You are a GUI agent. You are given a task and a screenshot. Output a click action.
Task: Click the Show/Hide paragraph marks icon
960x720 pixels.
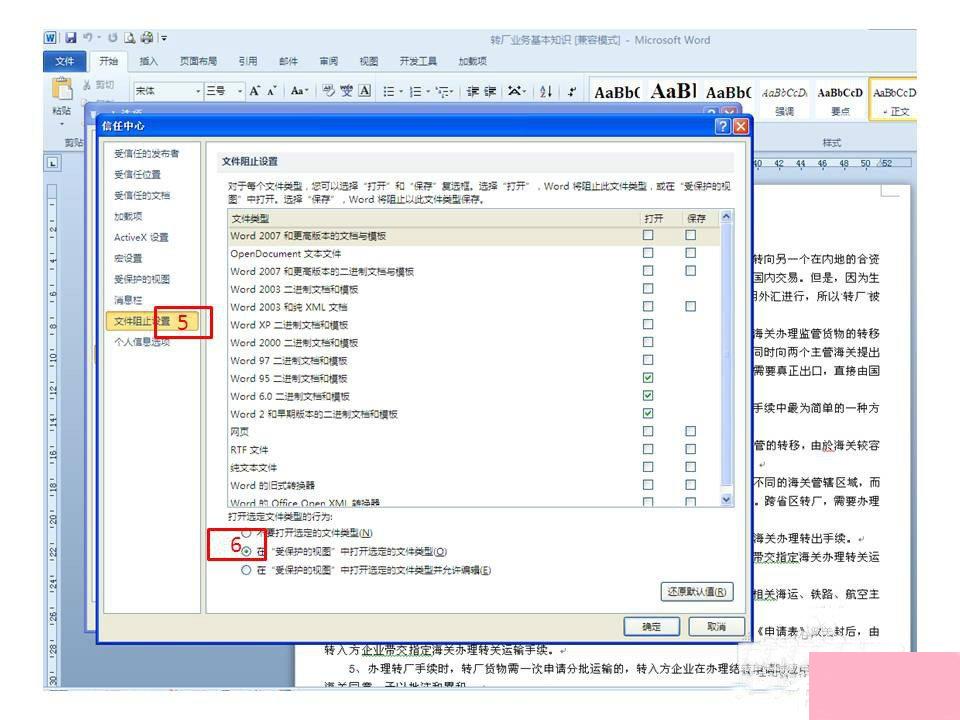(572, 92)
